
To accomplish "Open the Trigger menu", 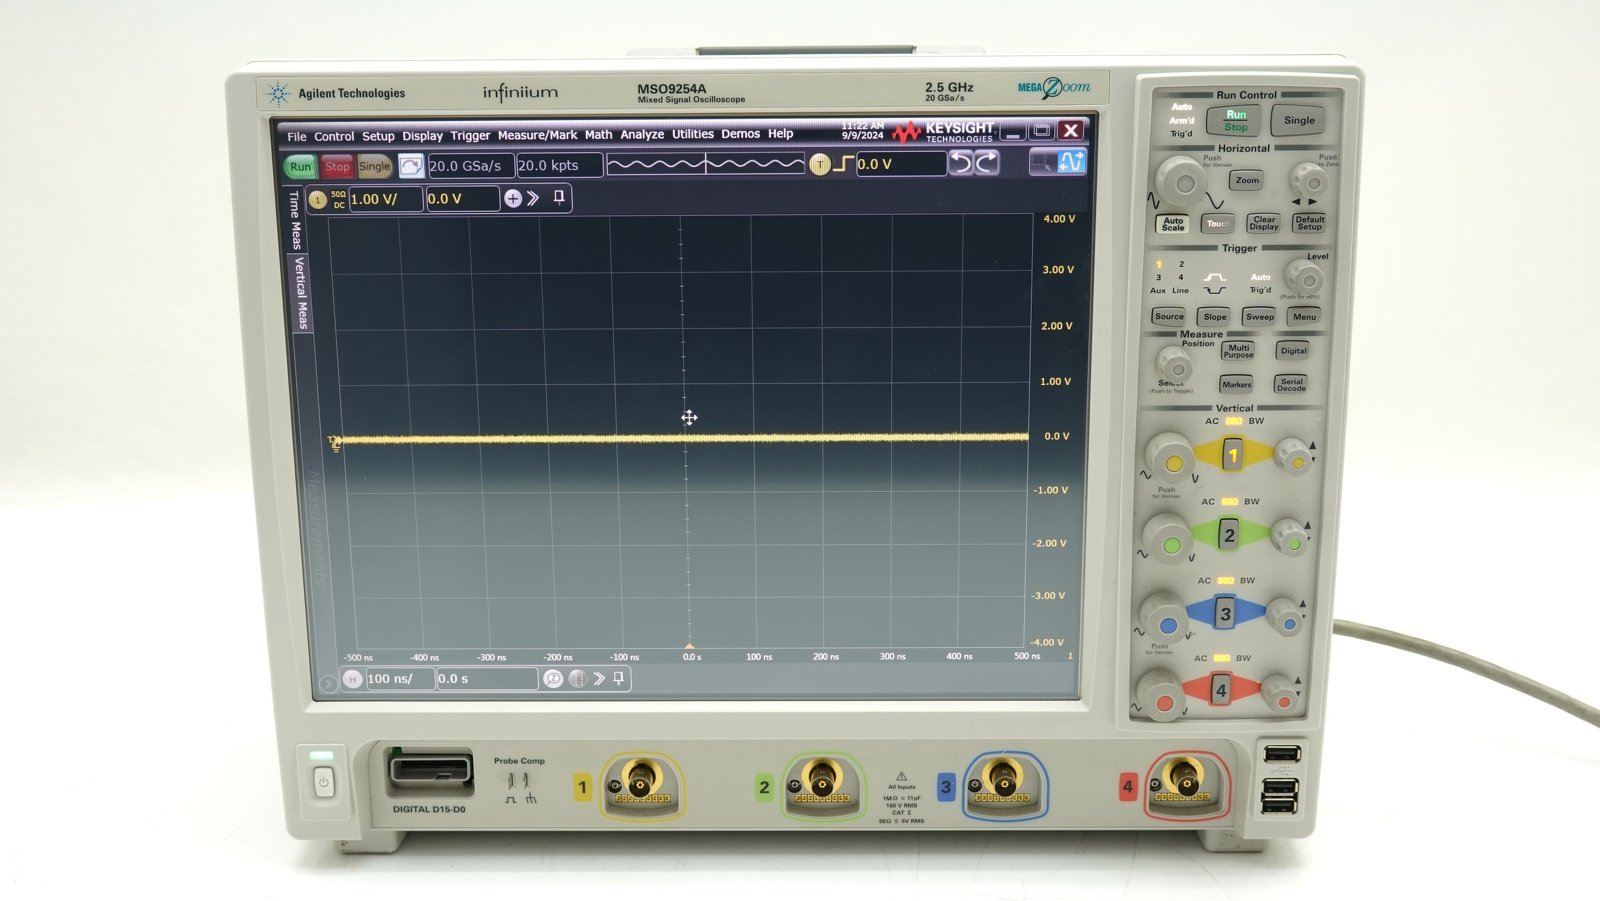I will pyautogui.click(x=470, y=136).
